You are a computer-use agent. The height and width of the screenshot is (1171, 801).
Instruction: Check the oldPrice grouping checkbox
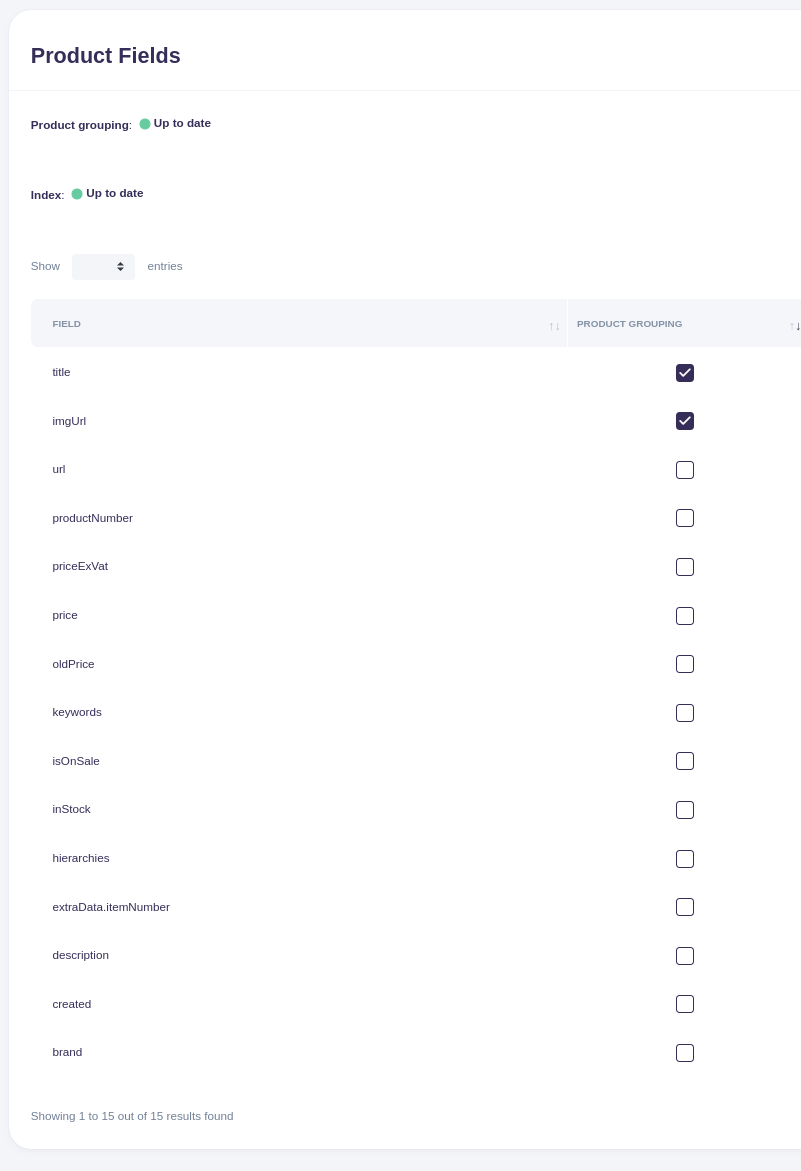[x=685, y=664]
